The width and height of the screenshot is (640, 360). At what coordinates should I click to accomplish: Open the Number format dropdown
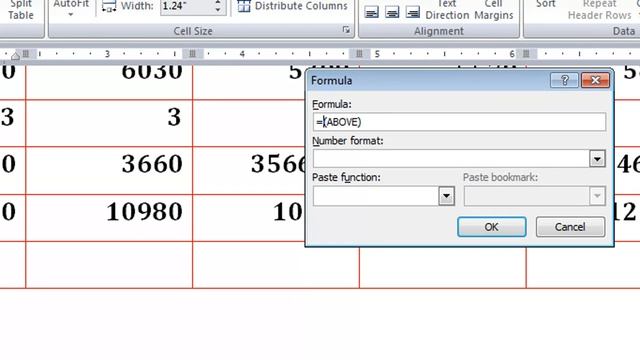[x=597, y=159]
